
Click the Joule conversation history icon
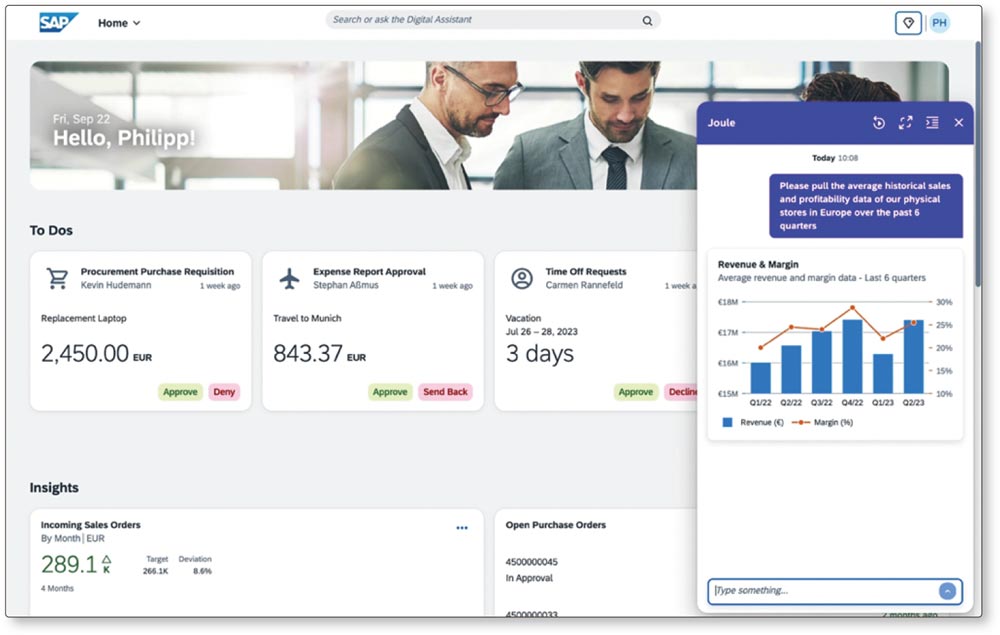pyautogui.click(x=879, y=122)
